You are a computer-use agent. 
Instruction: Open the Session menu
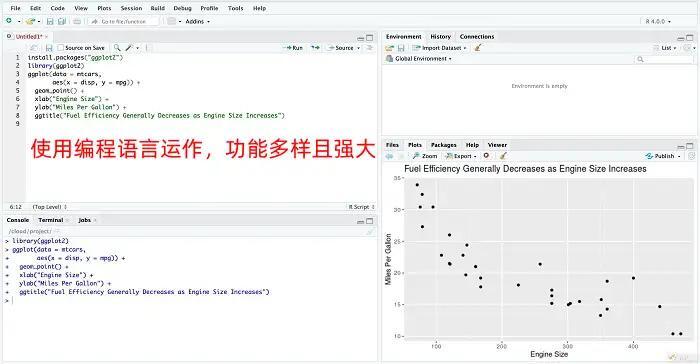(x=131, y=8)
